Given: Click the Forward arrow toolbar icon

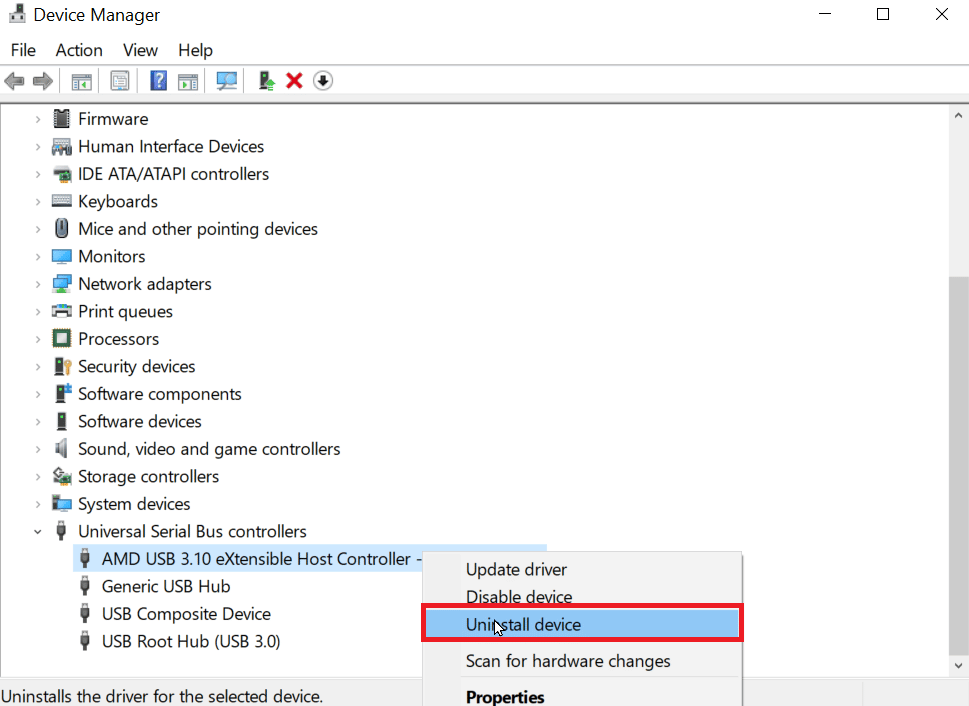Looking at the screenshot, I should 43,81.
